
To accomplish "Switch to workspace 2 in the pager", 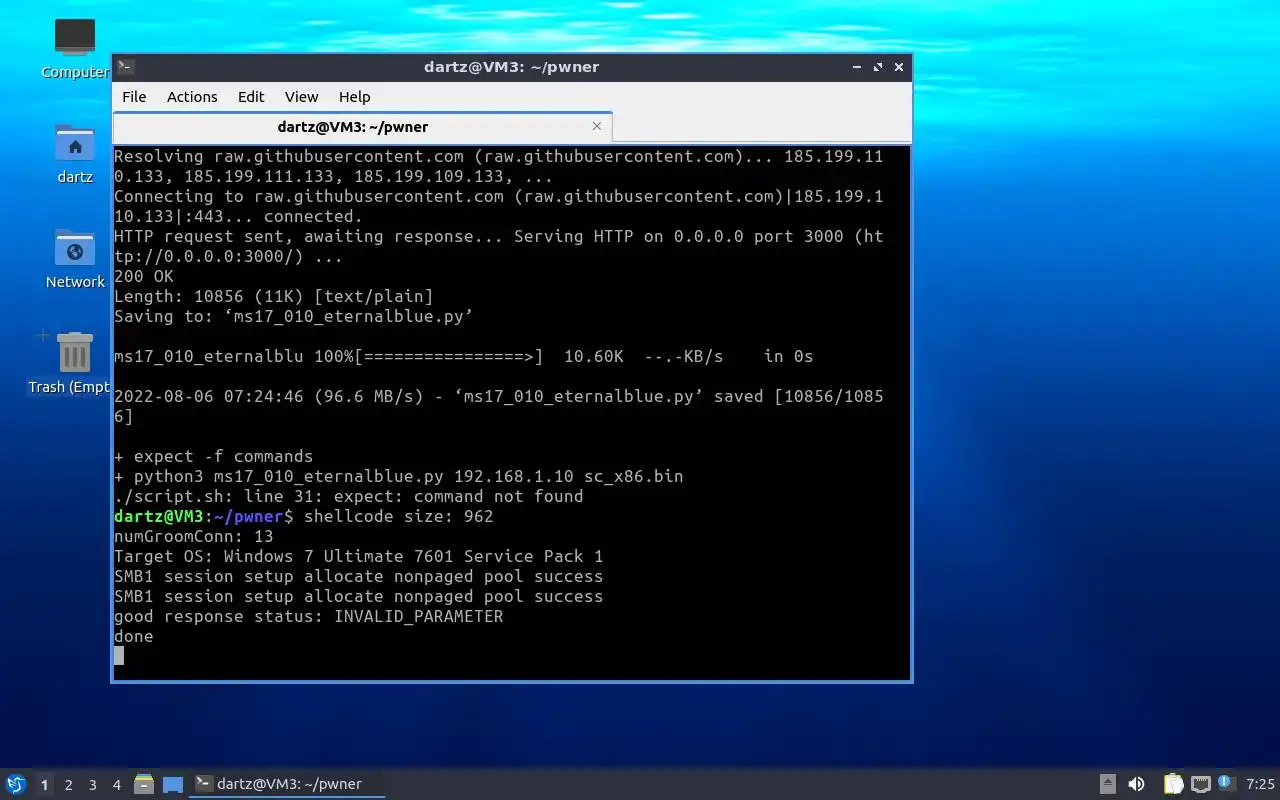I will tap(68, 785).
